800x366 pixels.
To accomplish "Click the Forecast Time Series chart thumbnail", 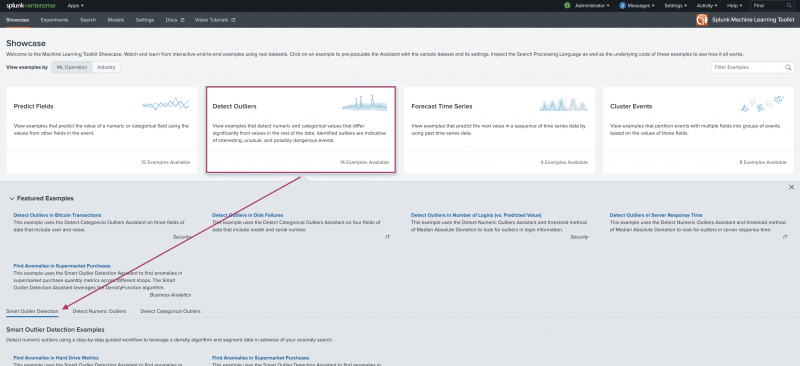I will [563, 104].
